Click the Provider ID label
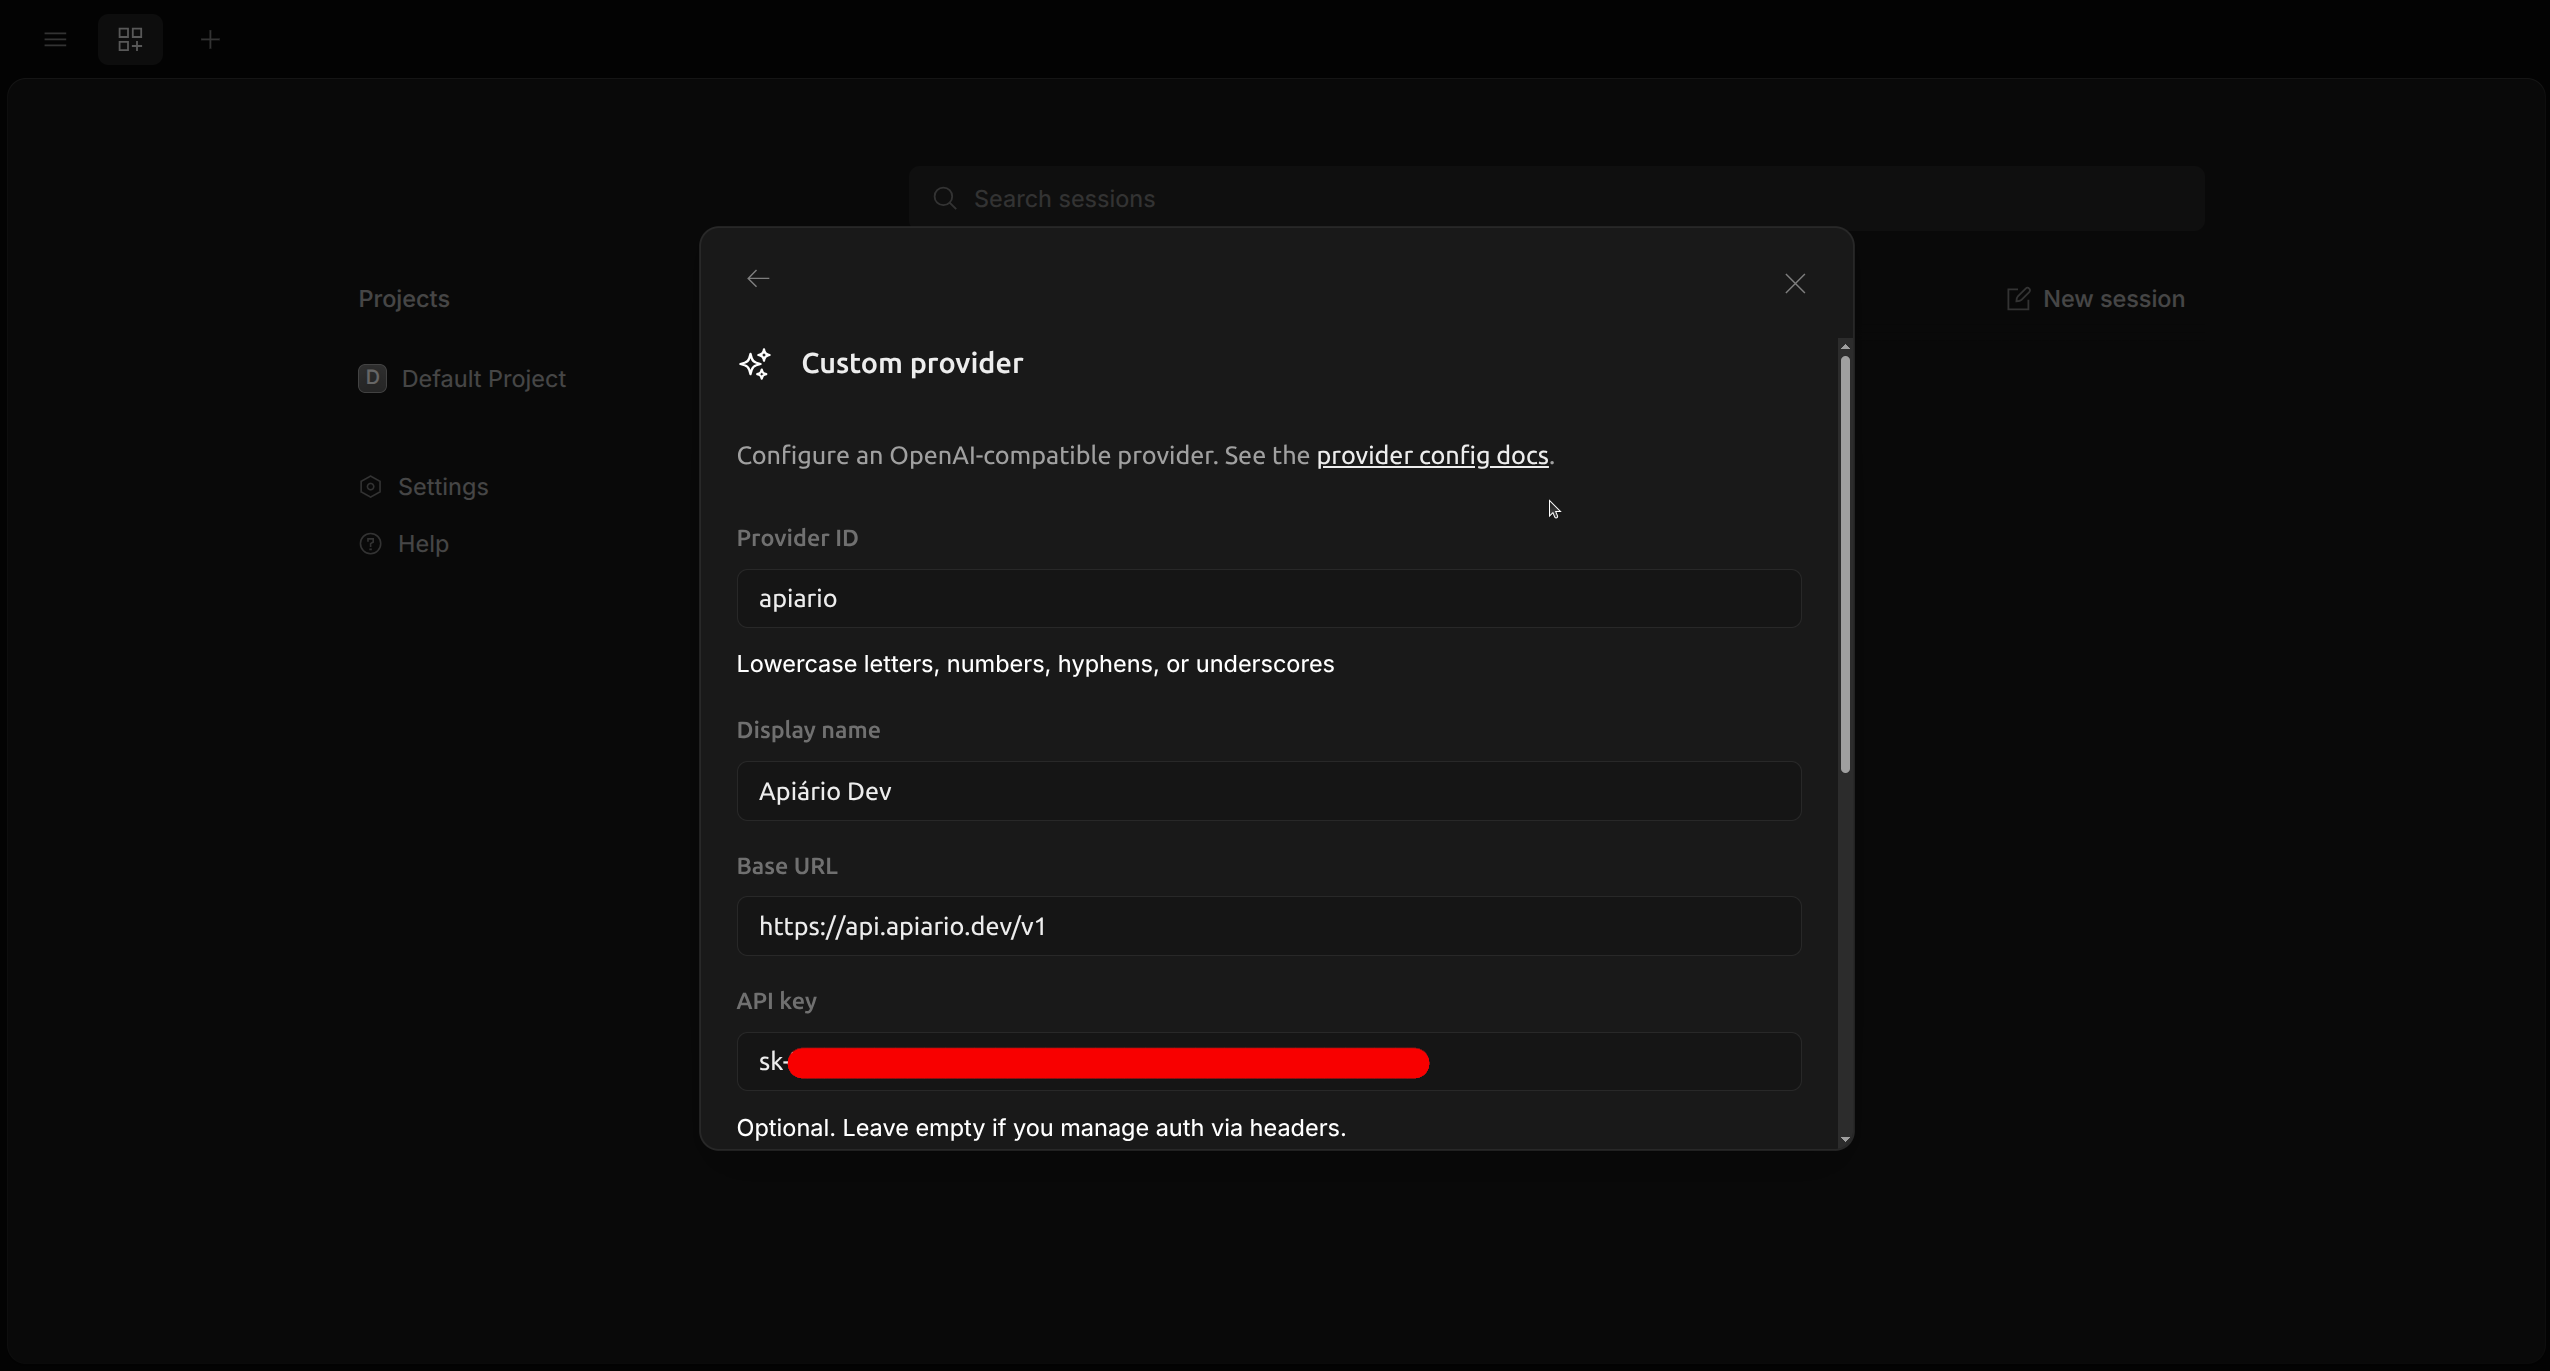2550x1371 pixels. pos(797,538)
